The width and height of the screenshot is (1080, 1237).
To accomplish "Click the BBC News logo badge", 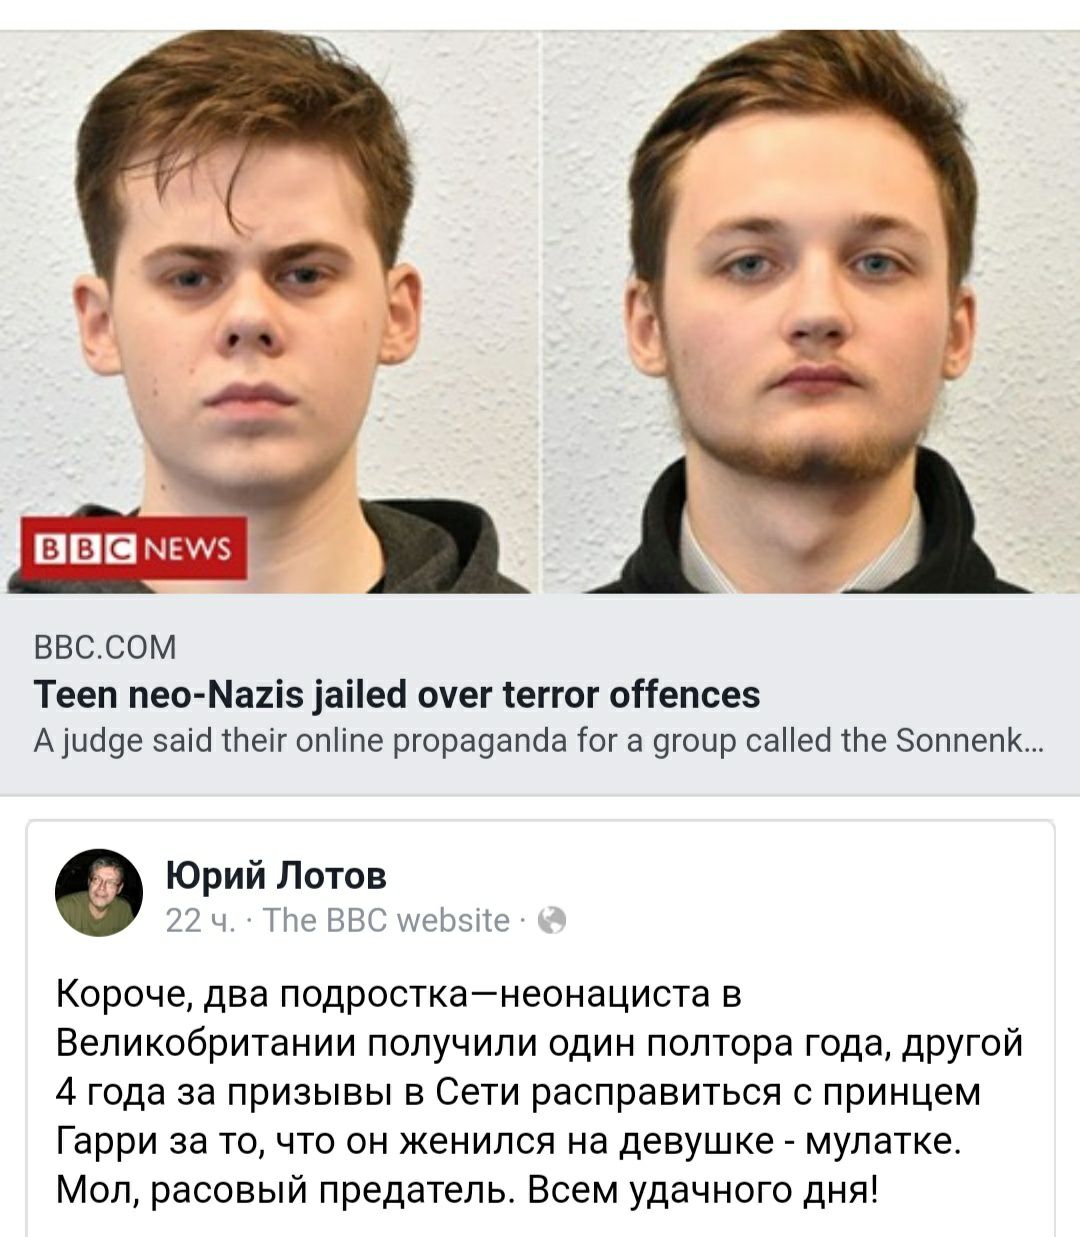I will point(134,548).
